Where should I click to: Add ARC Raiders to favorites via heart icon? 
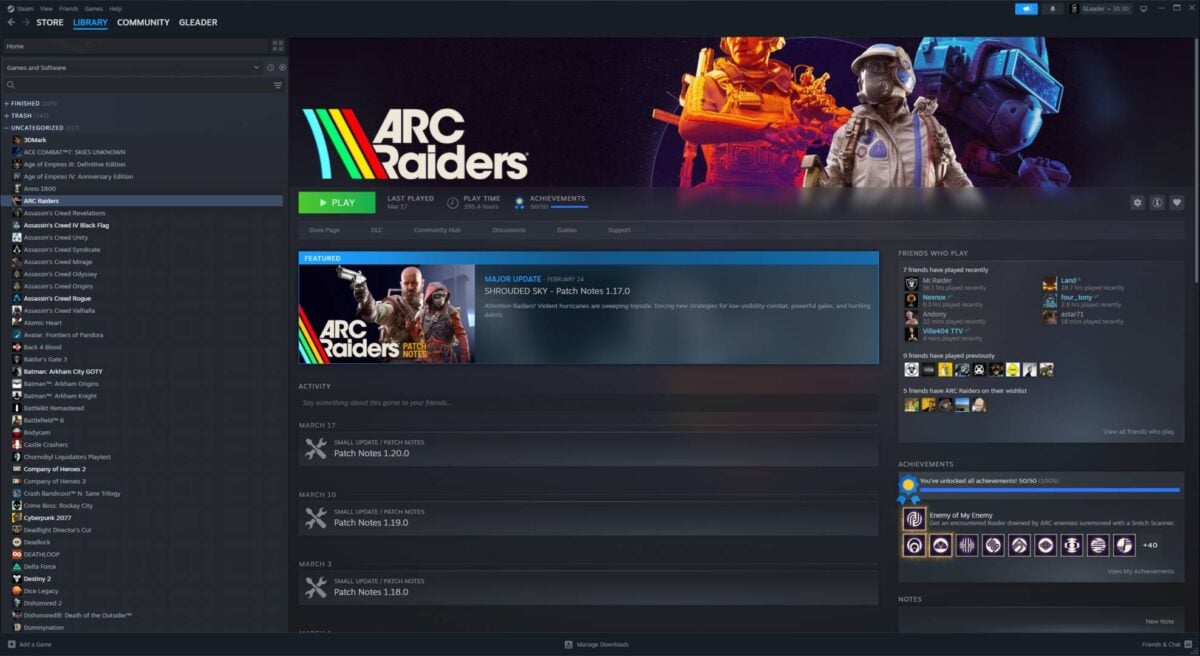[x=1177, y=202]
